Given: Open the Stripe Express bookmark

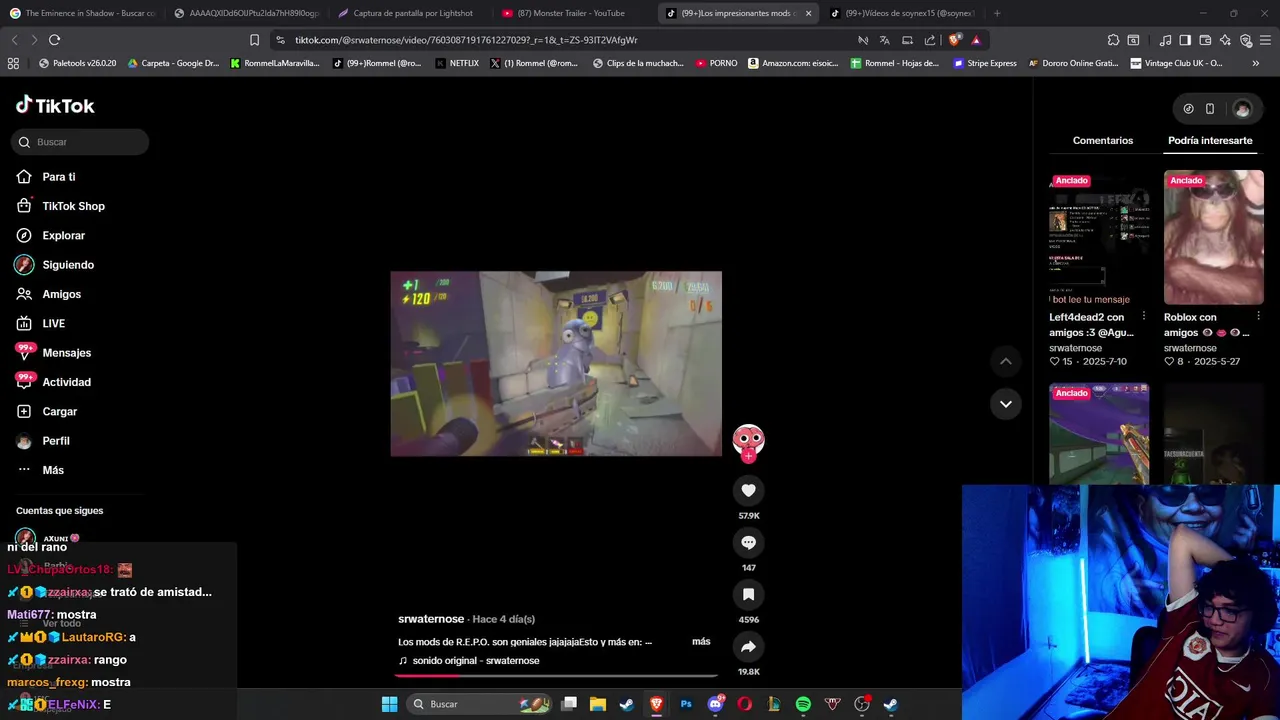Looking at the screenshot, I should pyautogui.click(x=984, y=63).
